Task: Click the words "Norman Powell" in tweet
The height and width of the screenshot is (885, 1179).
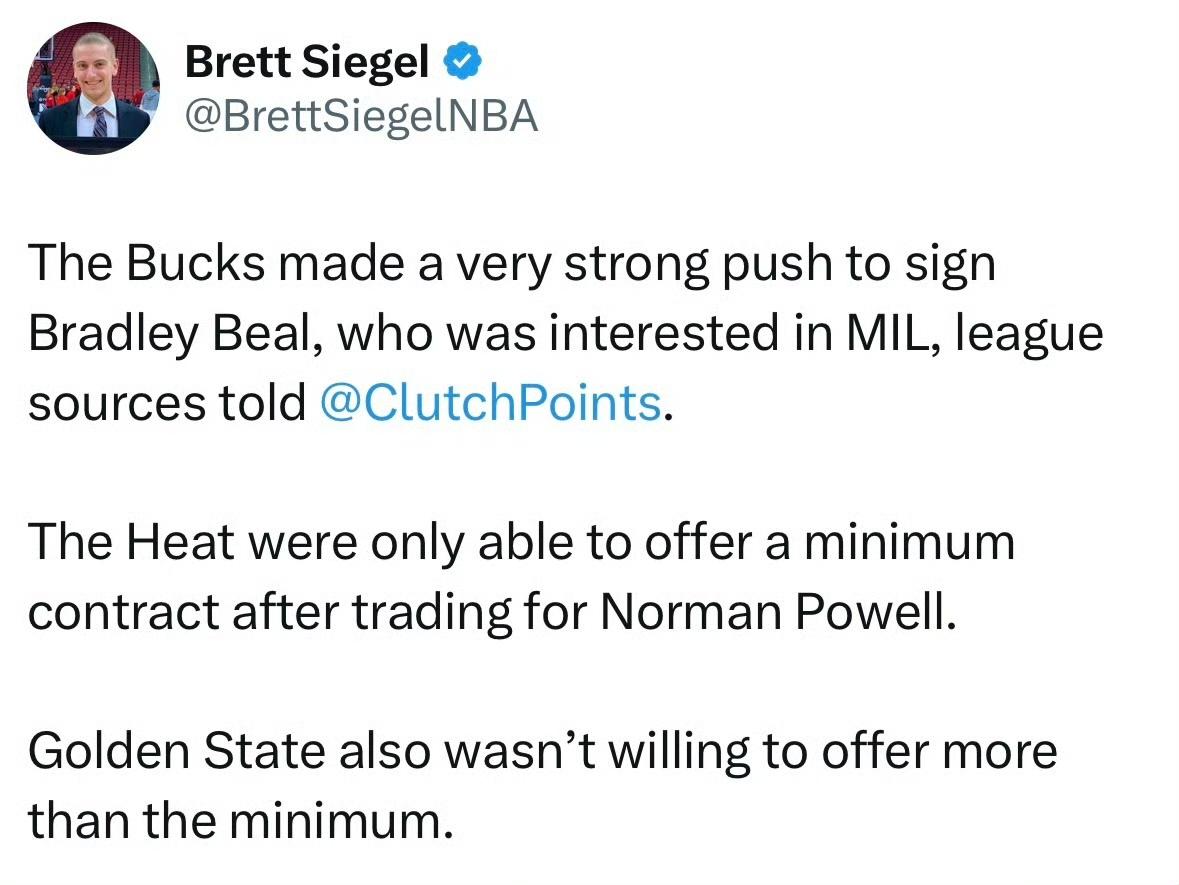Action: click(x=778, y=611)
